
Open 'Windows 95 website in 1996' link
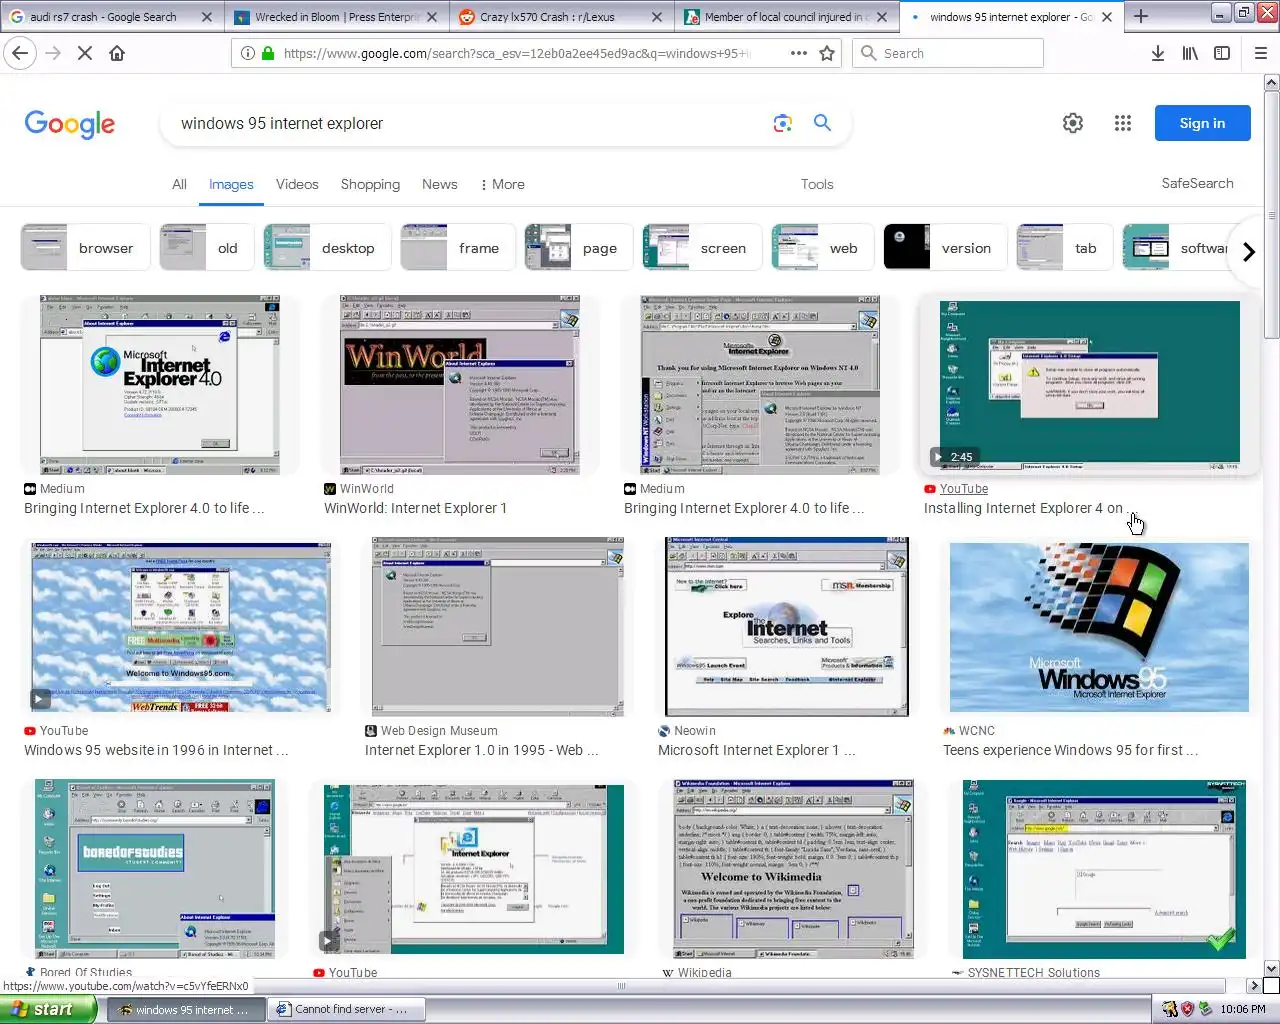(x=156, y=750)
